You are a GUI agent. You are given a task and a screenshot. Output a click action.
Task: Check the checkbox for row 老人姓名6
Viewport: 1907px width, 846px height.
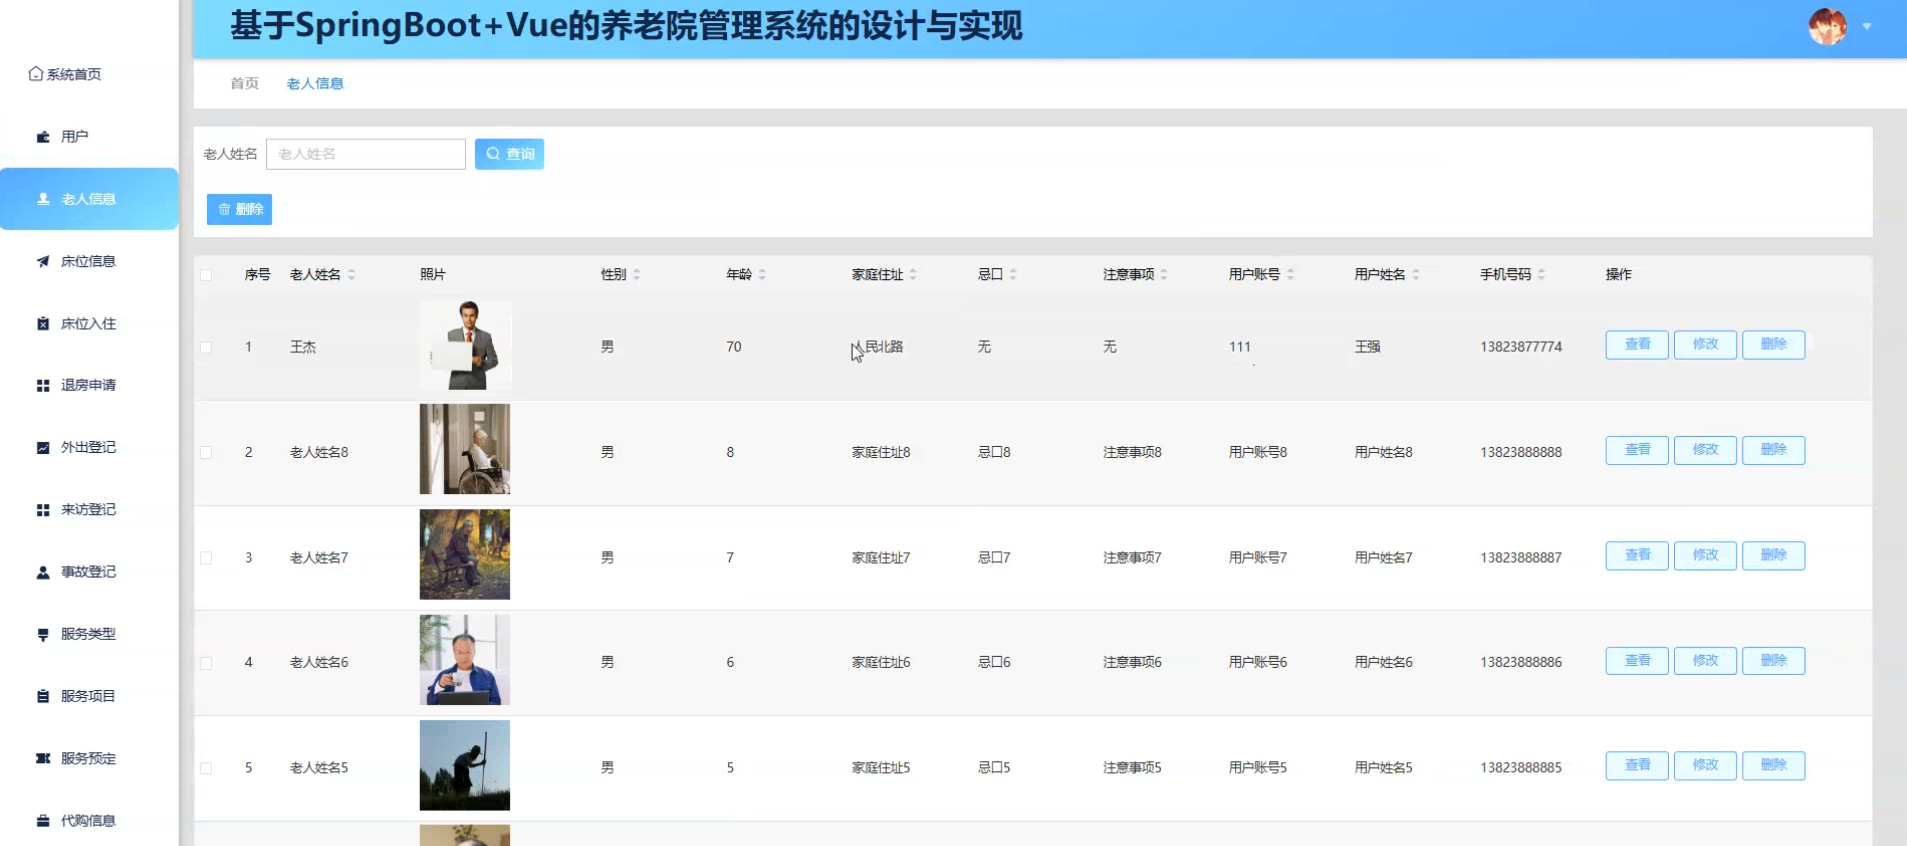click(x=206, y=663)
